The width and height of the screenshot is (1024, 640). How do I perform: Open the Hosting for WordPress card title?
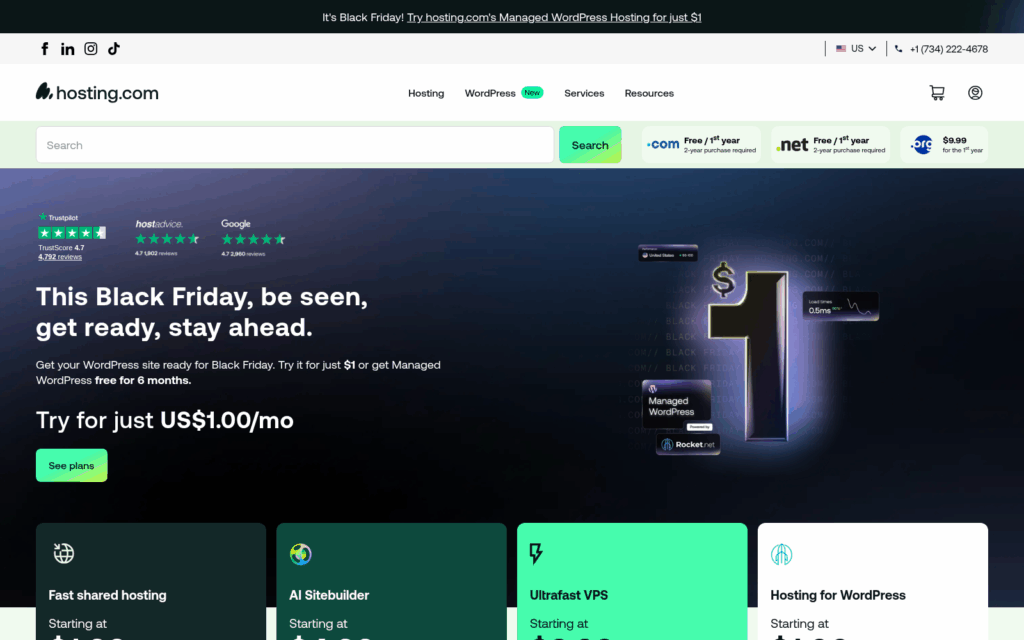(837, 595)
